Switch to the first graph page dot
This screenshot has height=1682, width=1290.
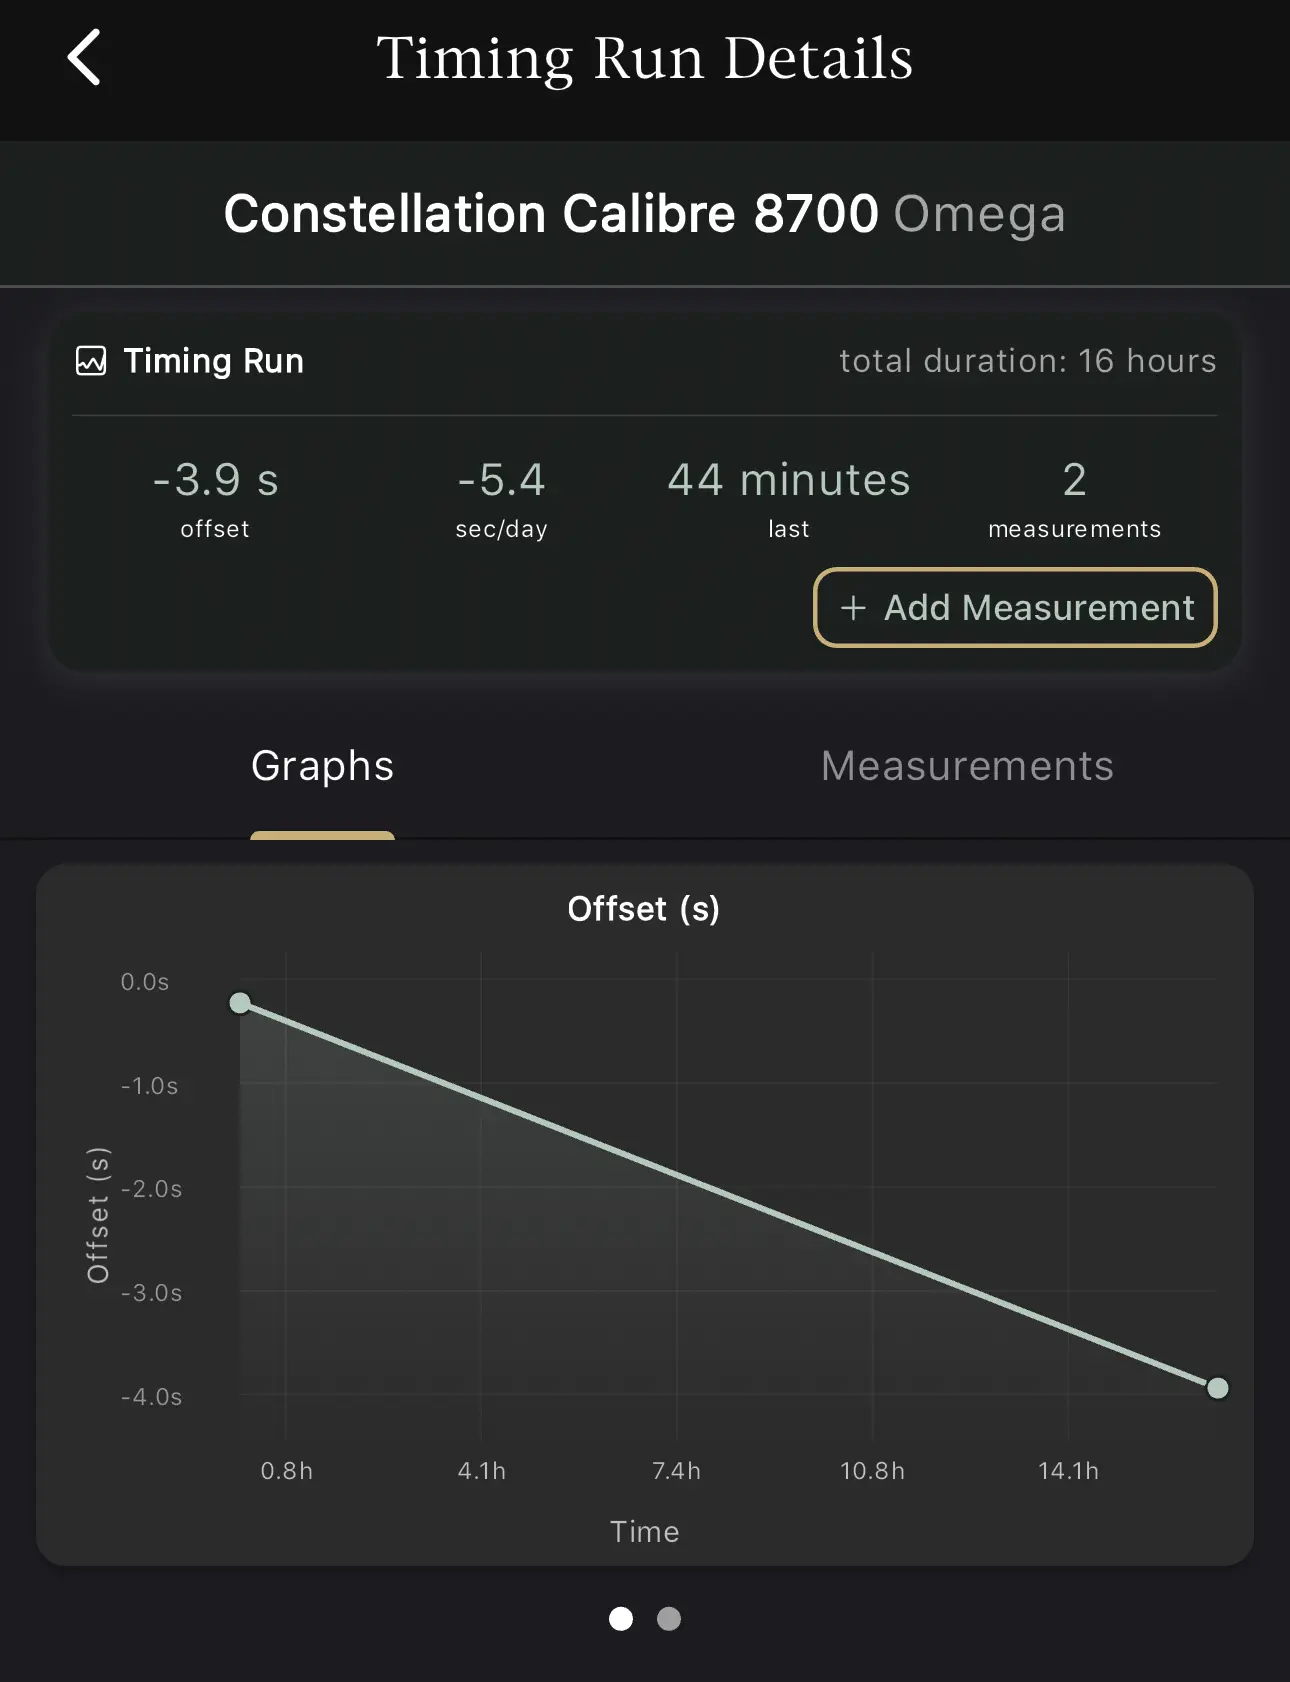tap(621, 1618)
